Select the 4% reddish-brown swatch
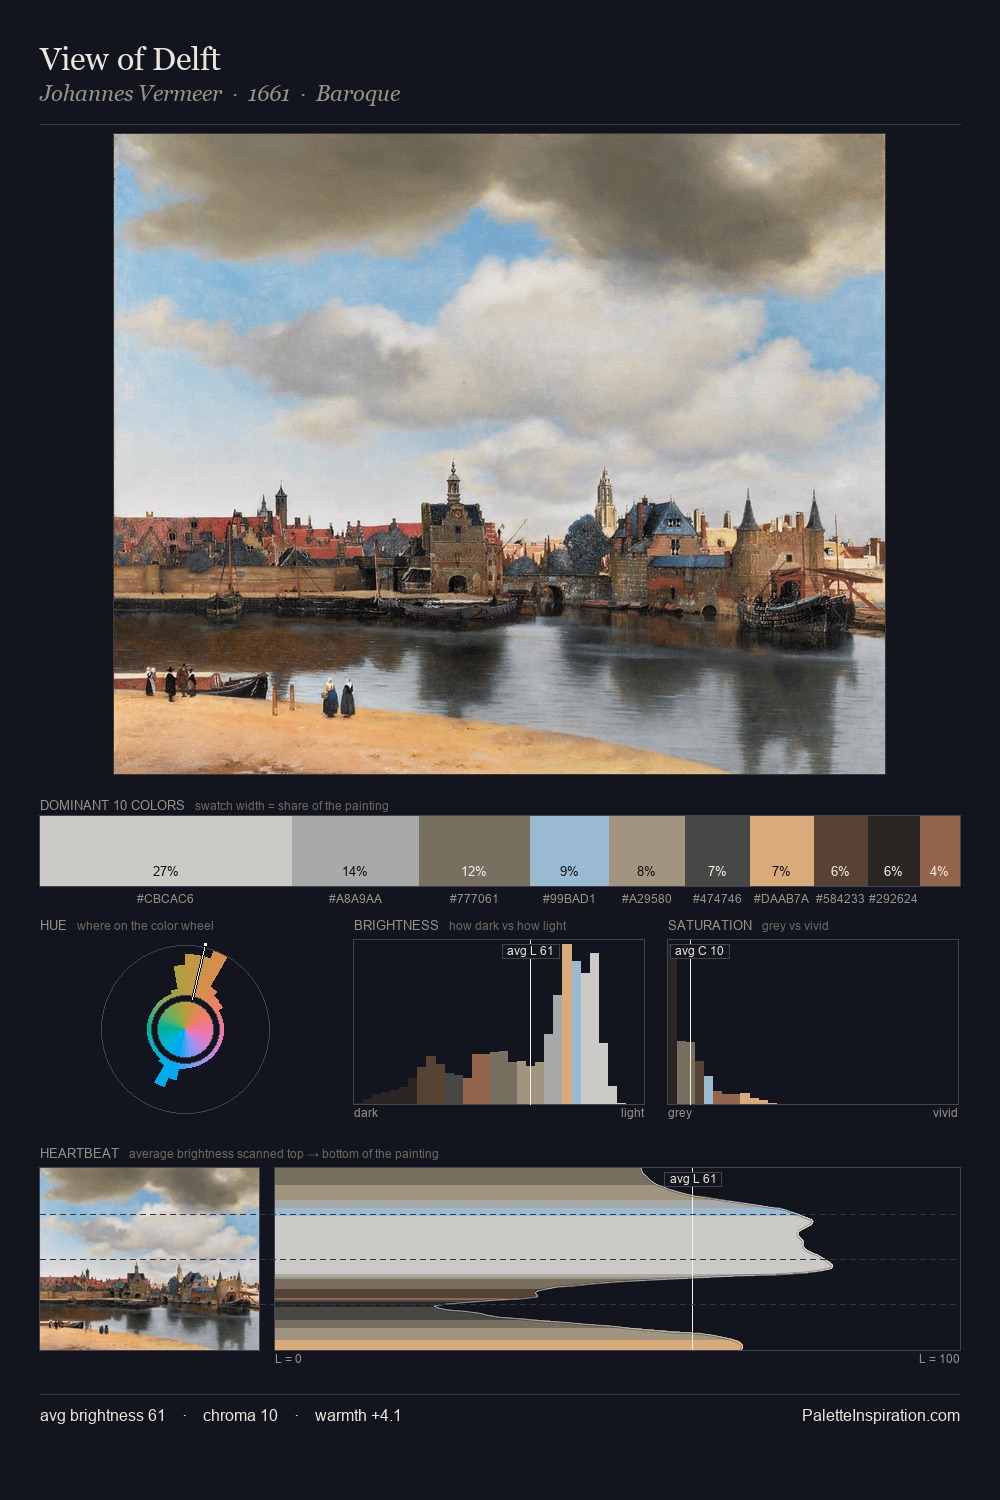 [940, 851]
